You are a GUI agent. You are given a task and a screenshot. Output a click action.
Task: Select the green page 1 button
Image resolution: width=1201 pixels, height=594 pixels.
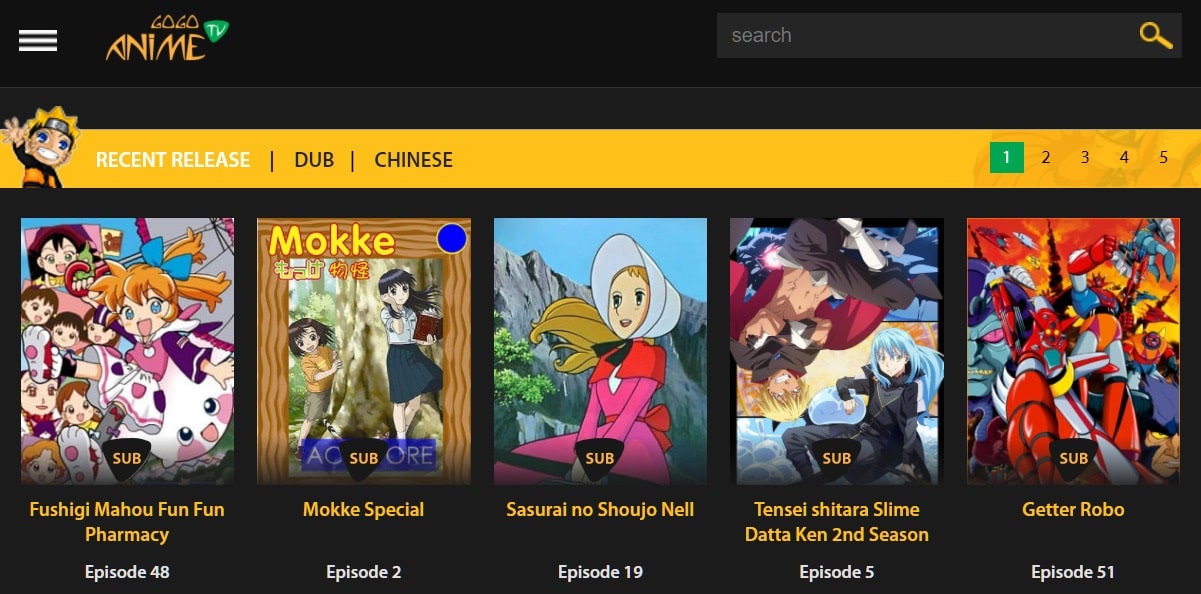click(1007, 157)
